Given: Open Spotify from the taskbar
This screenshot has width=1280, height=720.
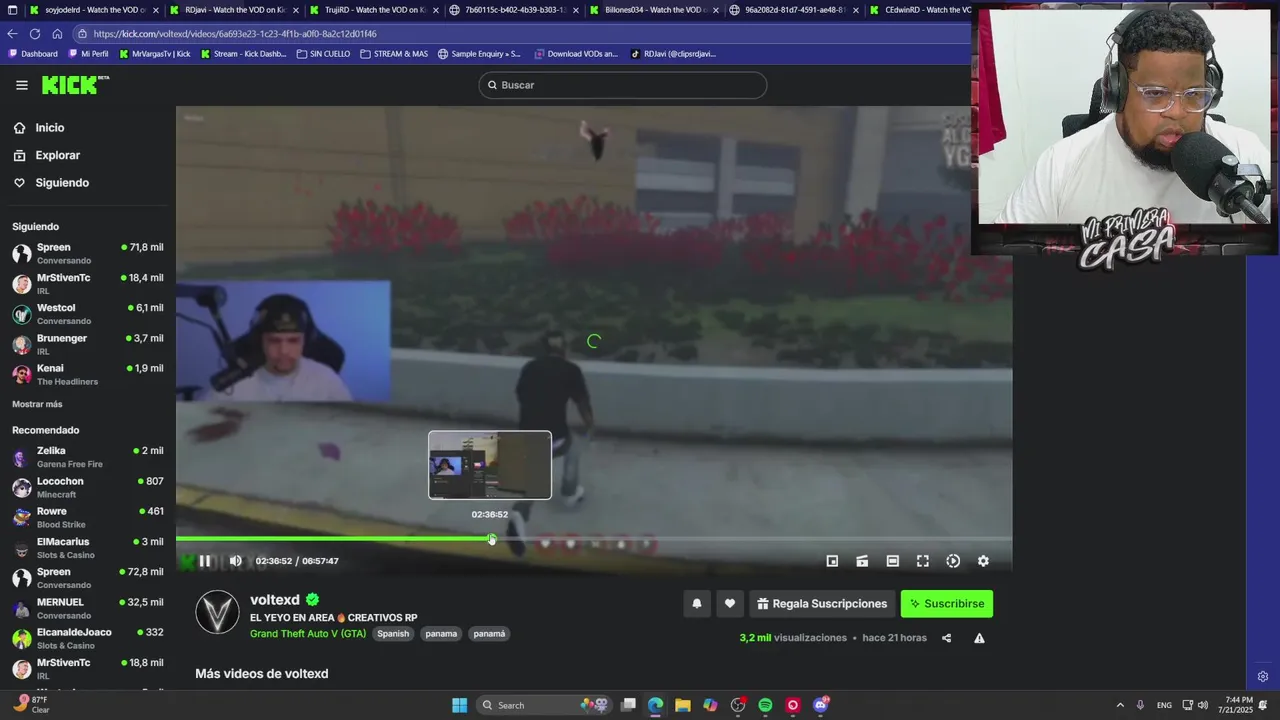Looking at the screenshot, I should (x=765, y=705).
